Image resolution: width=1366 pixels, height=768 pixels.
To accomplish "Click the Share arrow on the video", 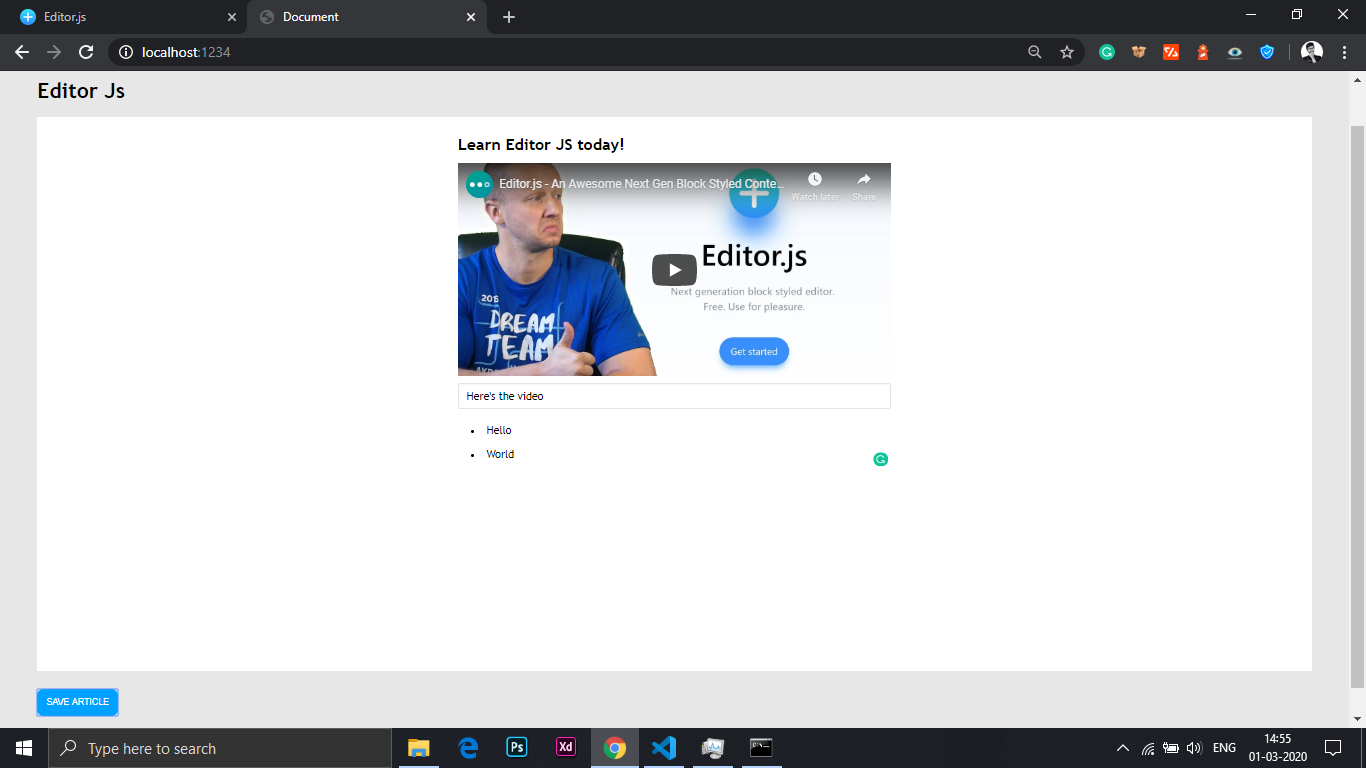I will click(x=862, y=181).
